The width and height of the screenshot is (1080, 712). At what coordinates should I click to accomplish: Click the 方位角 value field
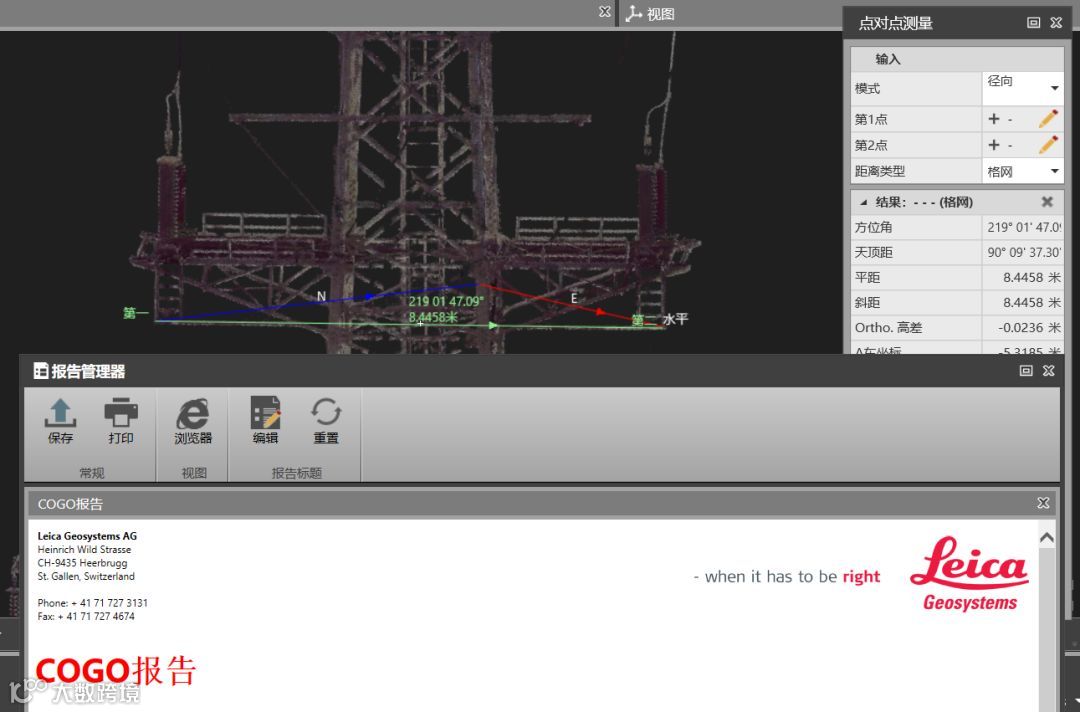[x=1023, y=227]
